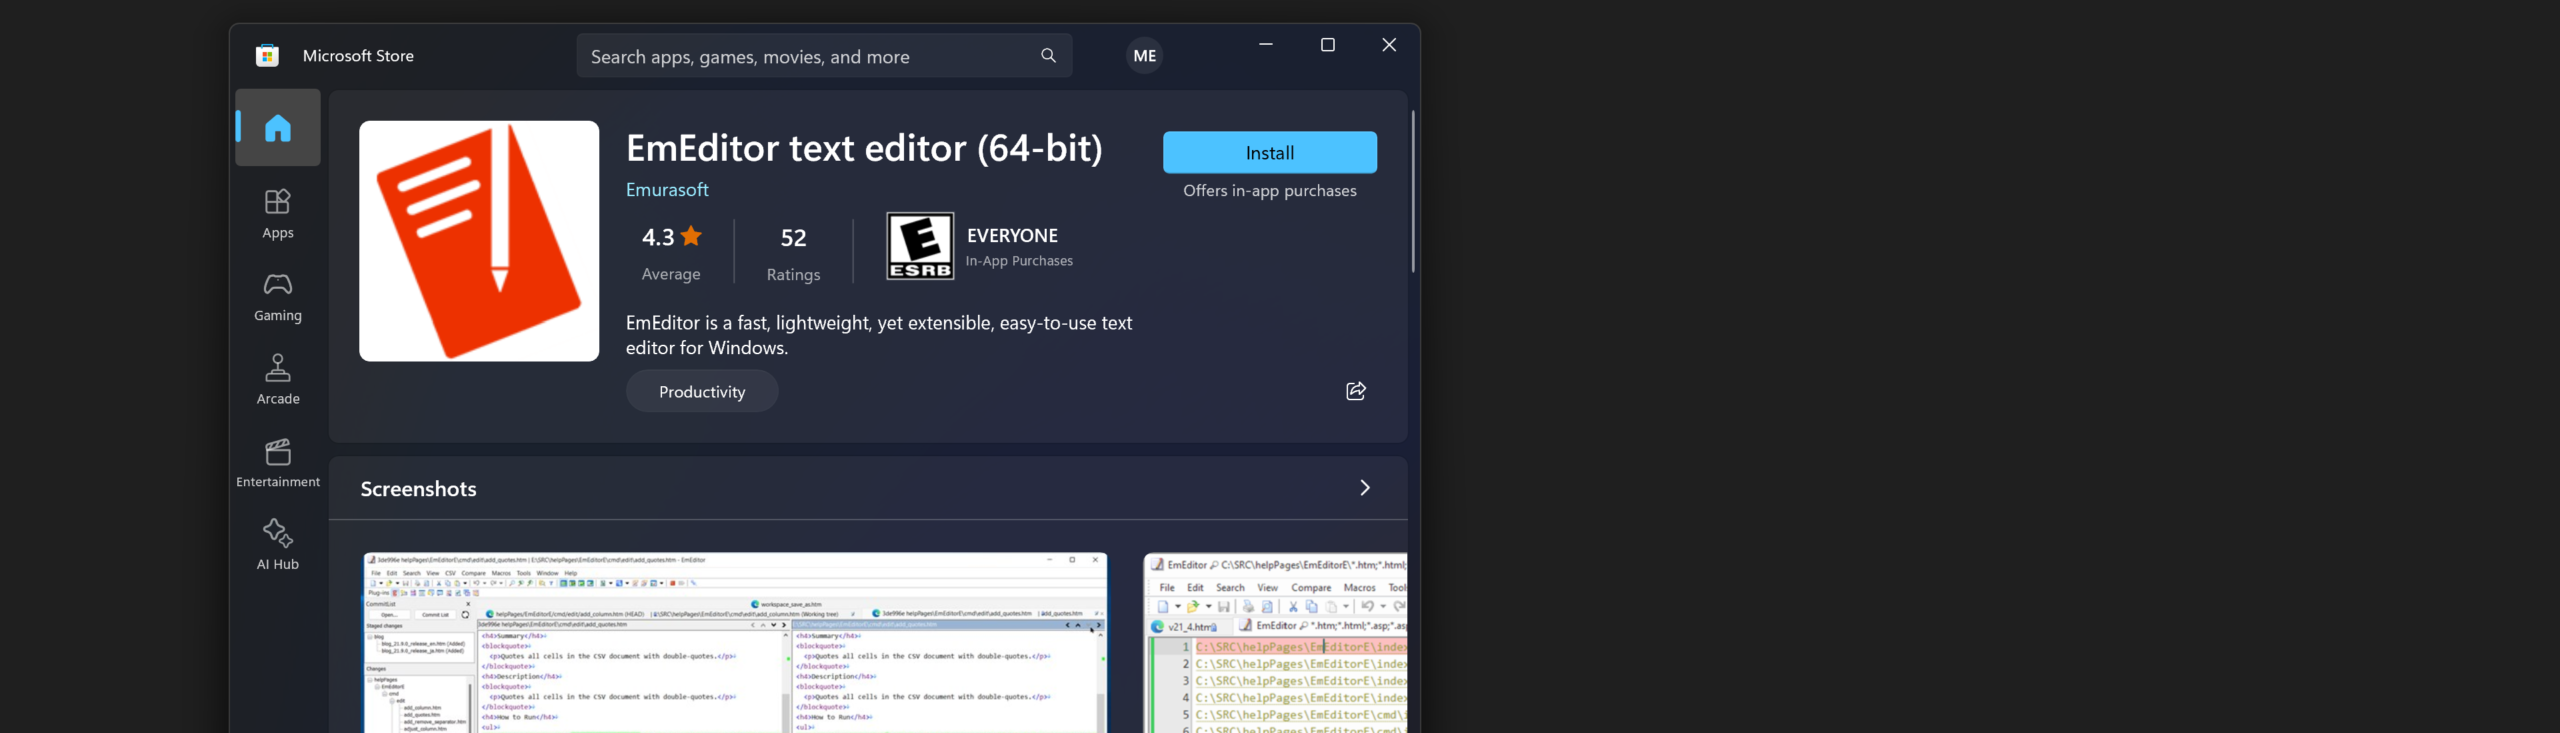2560x733 pixels.
Task: Go to the Home section in sidebar
Action: coord(278,128)
